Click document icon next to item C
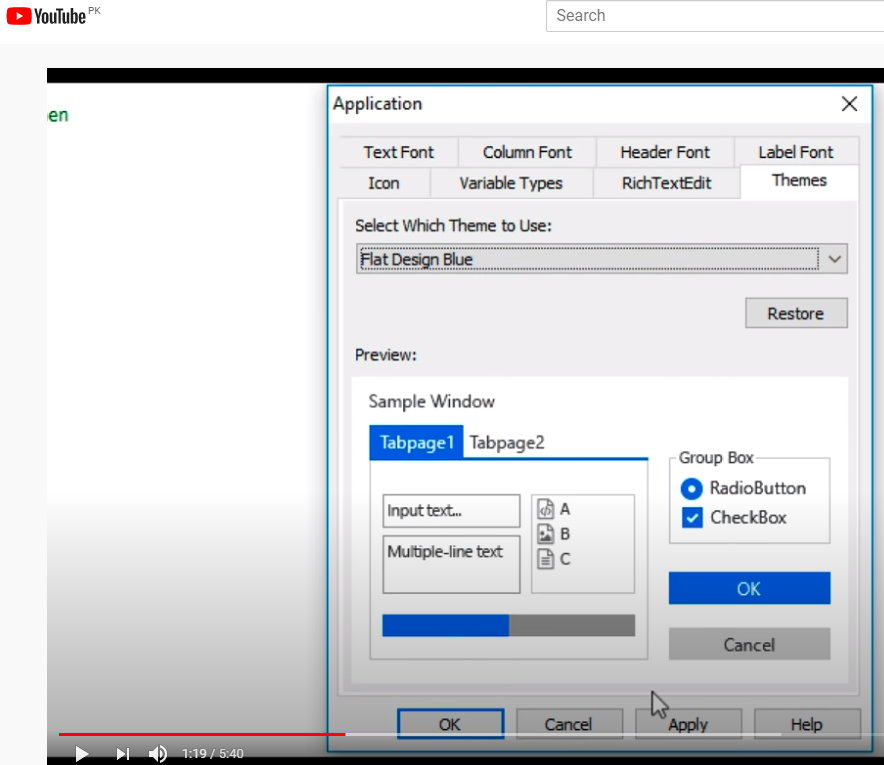884x765 pixels. coord(546,559)
